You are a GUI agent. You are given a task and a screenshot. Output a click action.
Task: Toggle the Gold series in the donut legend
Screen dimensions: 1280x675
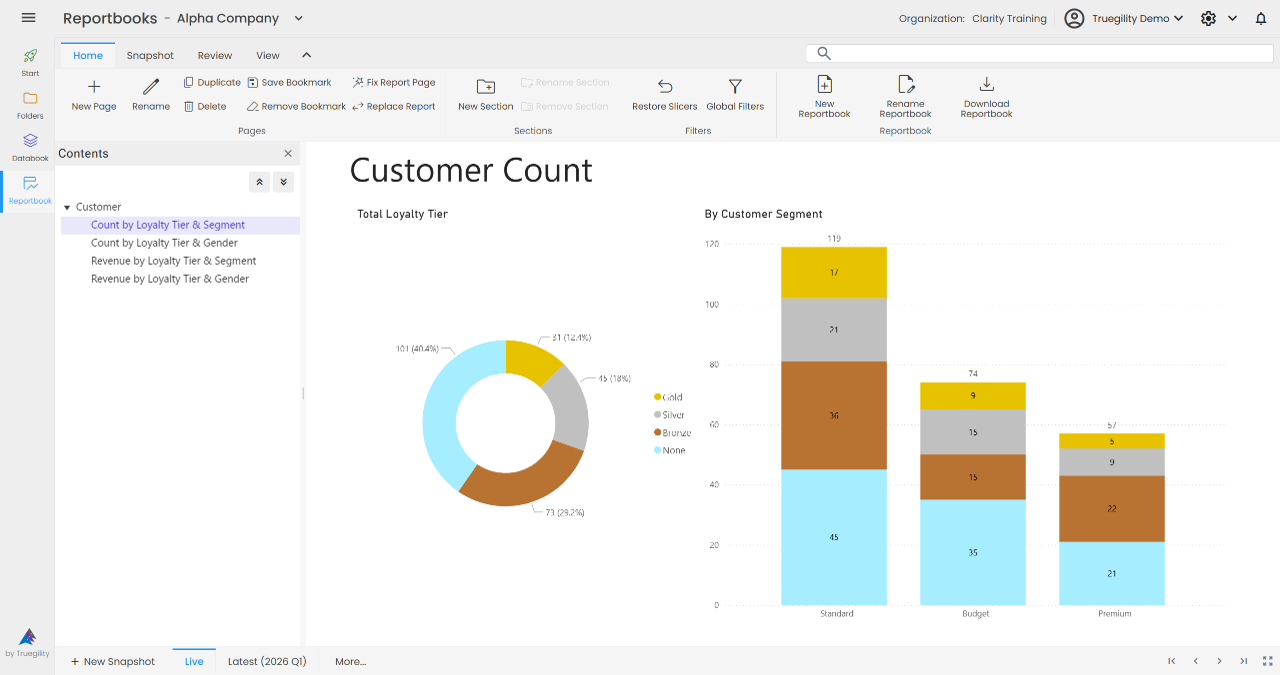coord(667,396)
